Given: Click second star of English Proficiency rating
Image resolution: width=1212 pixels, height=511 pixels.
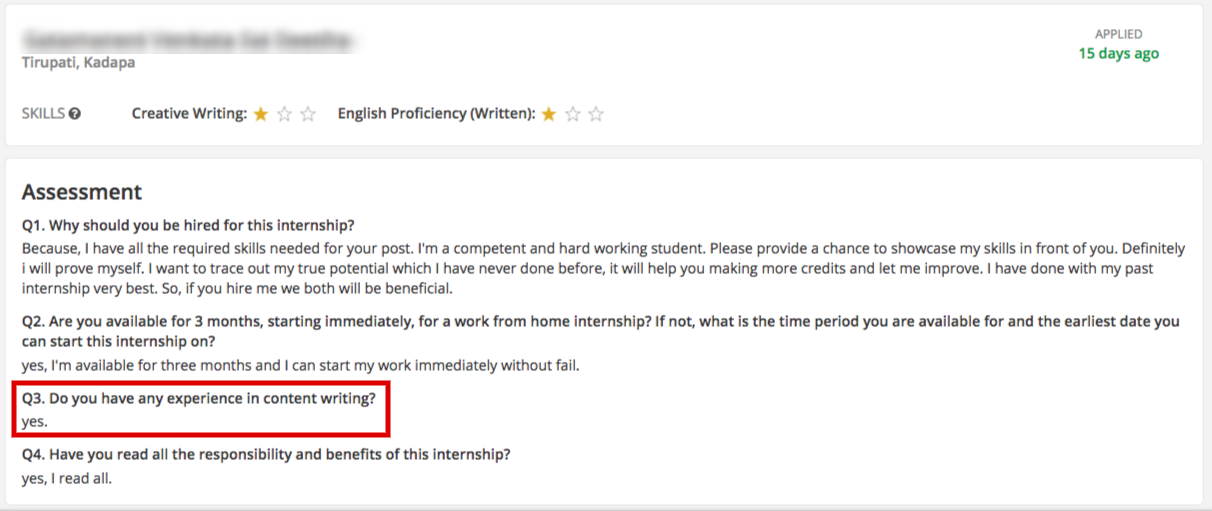Looking at the screenshot, I should 572,114.
